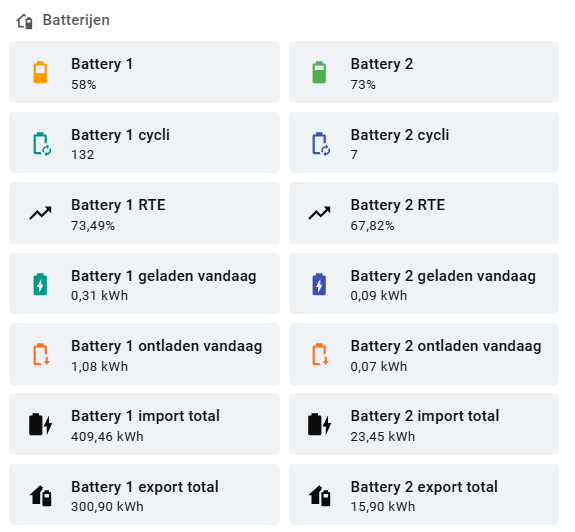
Task: Open the Battery 2 73% tile
Action: [x=424, y=72]
